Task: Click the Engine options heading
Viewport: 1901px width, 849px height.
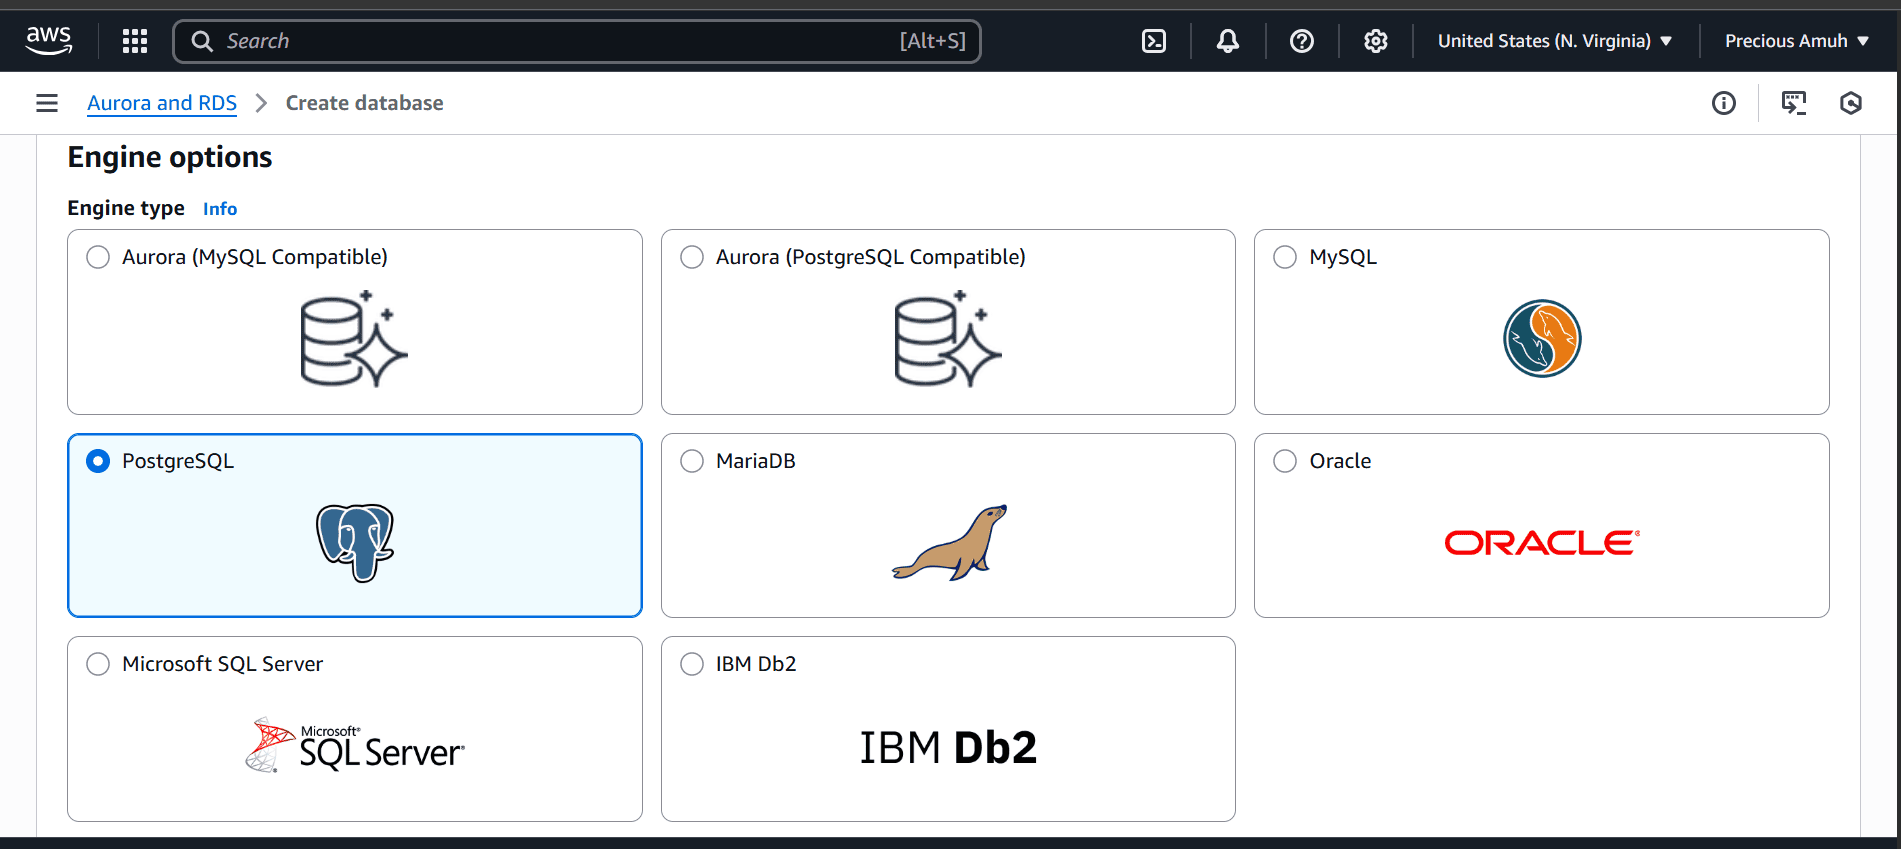Action: (x=170, y=157)
